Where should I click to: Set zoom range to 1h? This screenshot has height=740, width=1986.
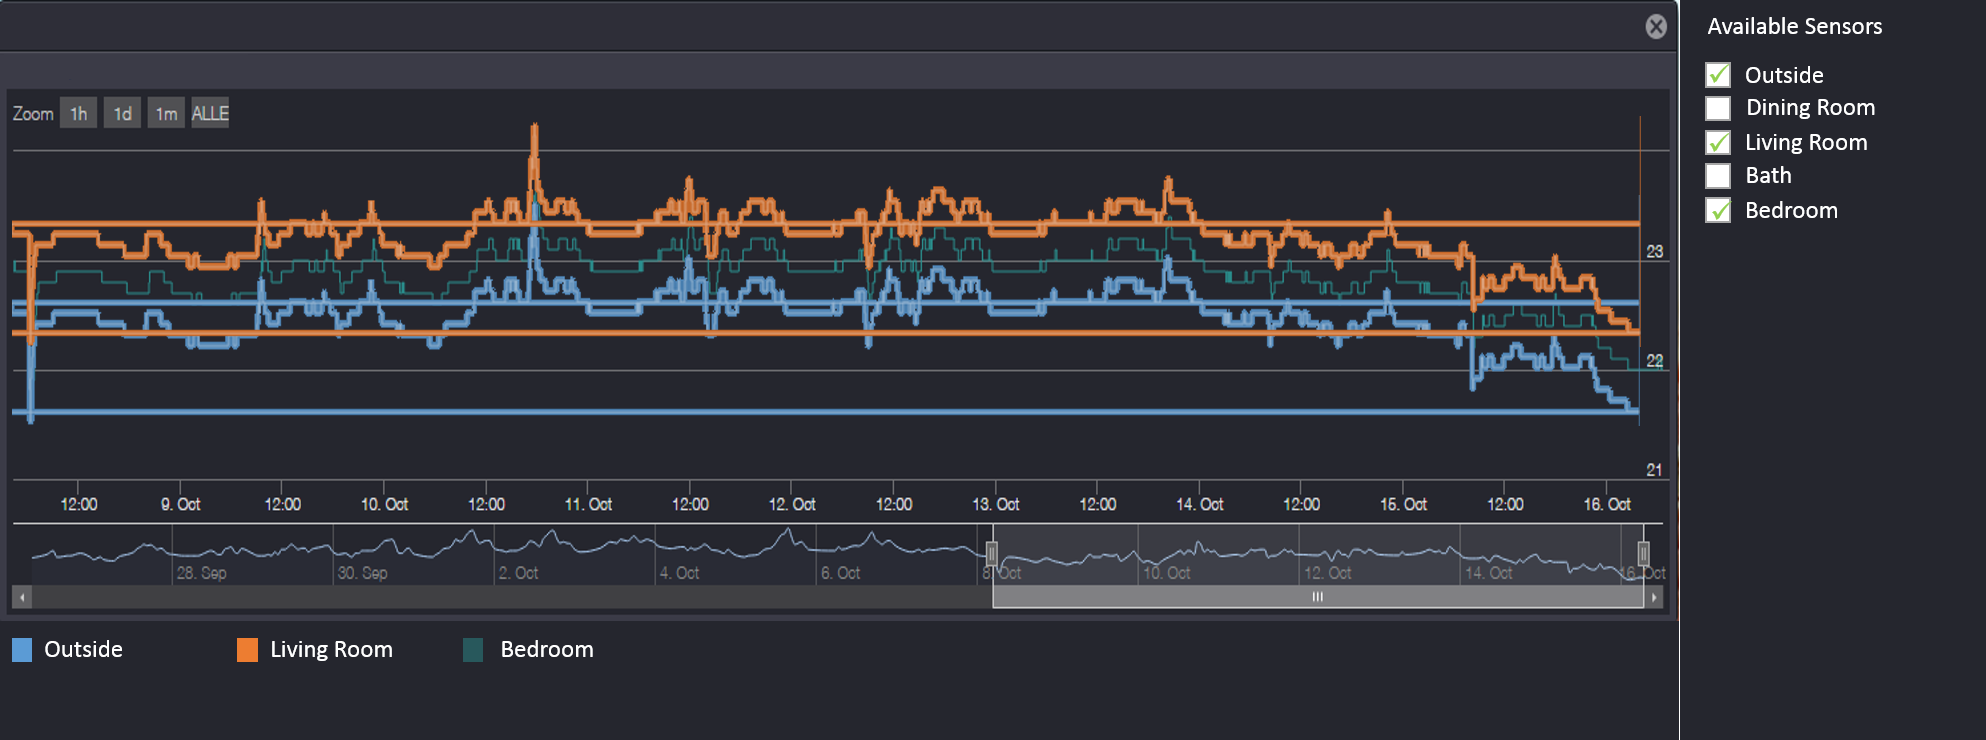click(x=78, y=113)
